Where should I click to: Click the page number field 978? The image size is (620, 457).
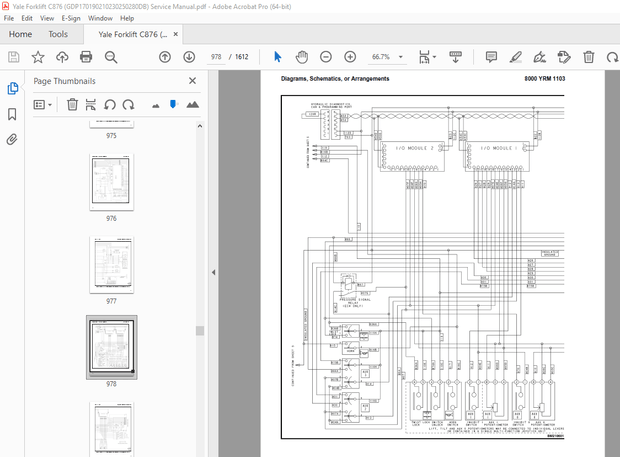[216, 57]
